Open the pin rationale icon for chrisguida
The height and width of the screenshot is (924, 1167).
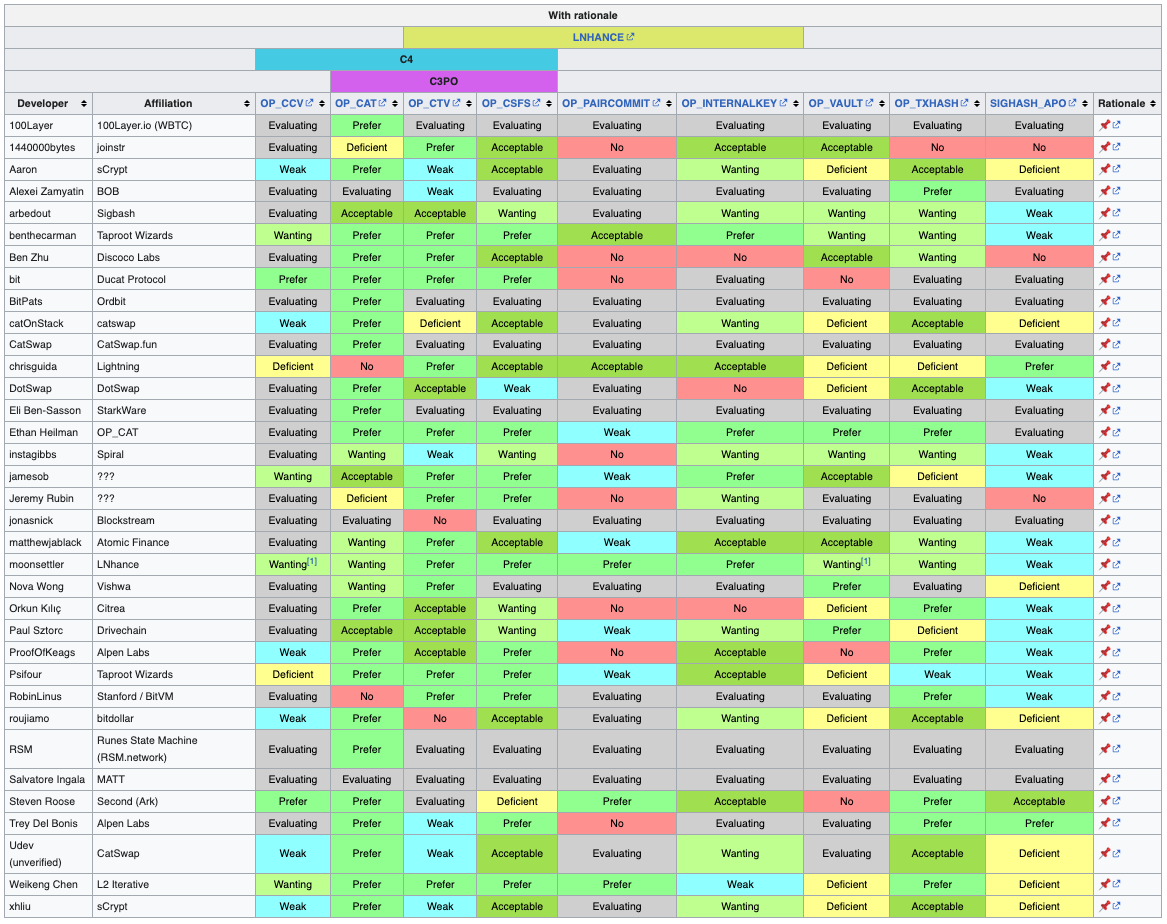click(x=1104, y=366)
